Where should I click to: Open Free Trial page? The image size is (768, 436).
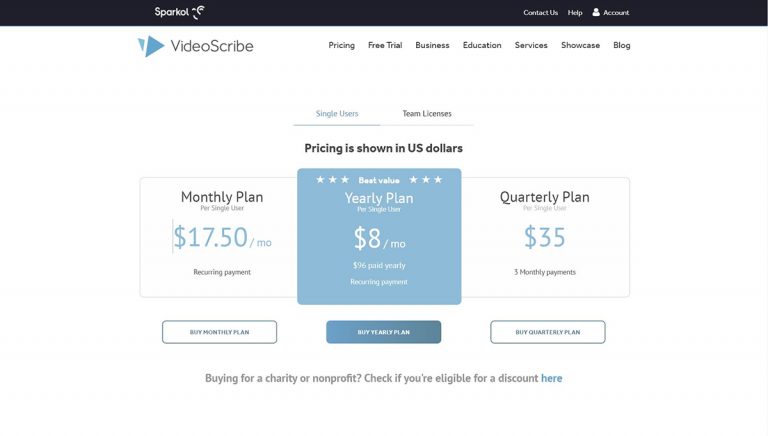tap(385, 45)
